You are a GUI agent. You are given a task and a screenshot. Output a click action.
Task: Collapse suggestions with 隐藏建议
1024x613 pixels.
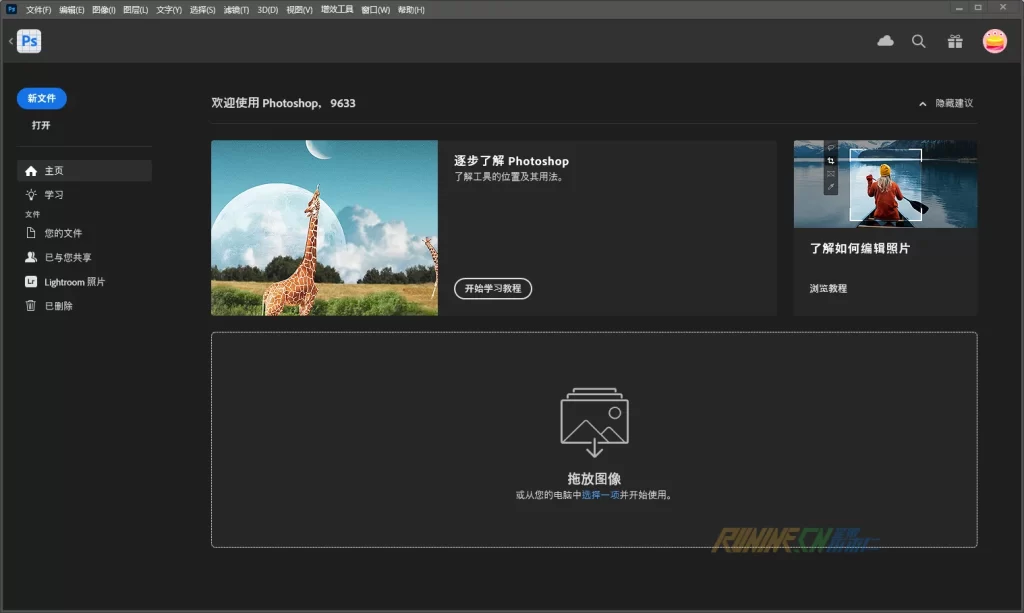[946, 103]
